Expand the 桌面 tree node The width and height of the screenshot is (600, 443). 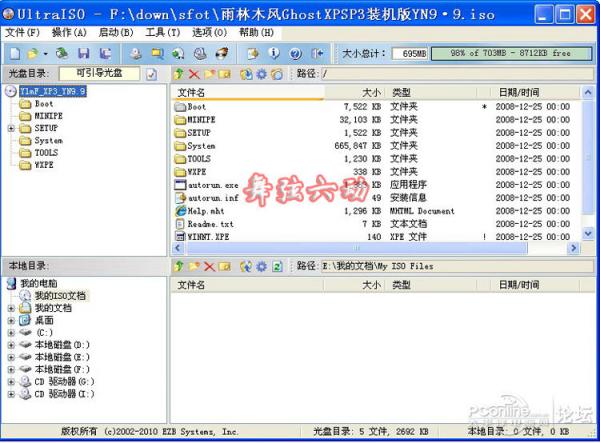11,320
